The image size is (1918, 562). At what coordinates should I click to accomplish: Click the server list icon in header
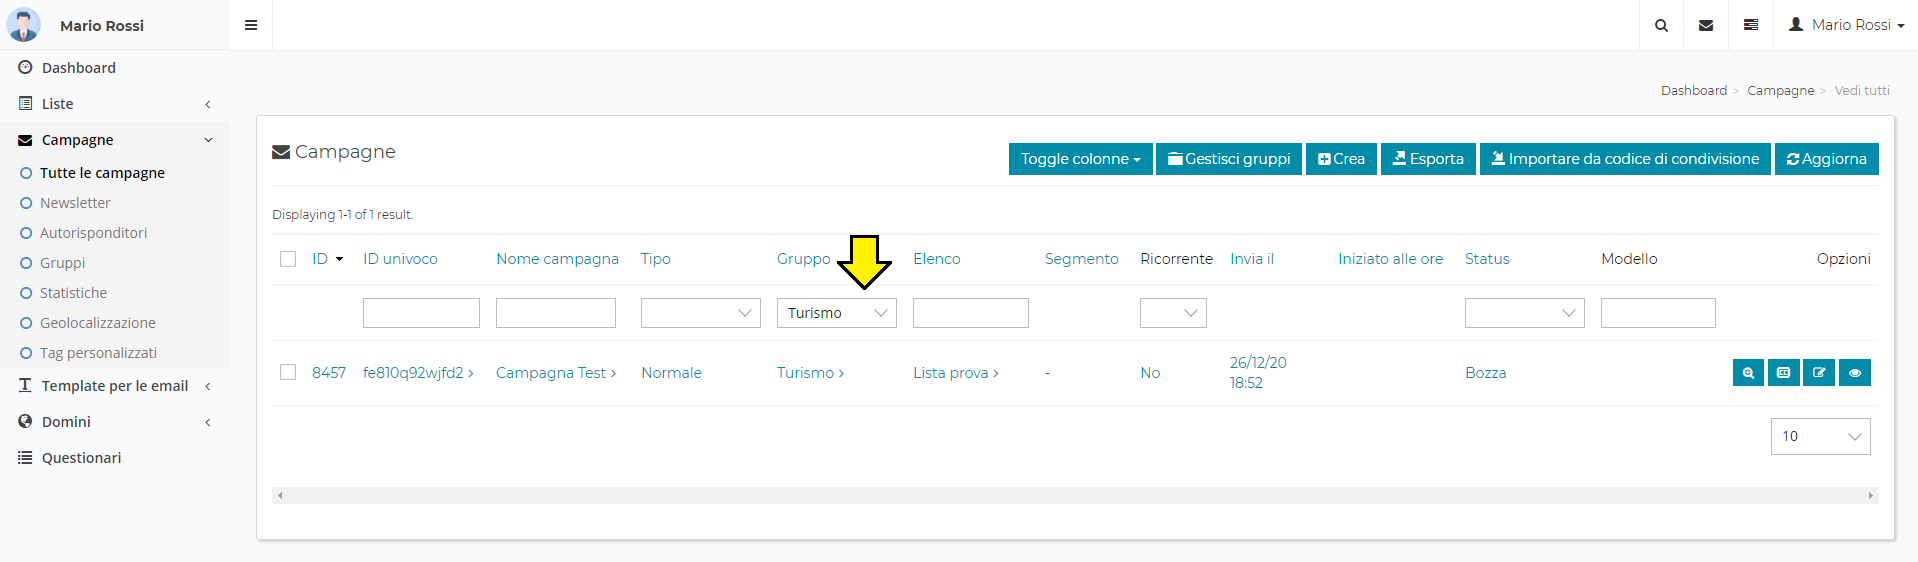[x=1751, y=25]
